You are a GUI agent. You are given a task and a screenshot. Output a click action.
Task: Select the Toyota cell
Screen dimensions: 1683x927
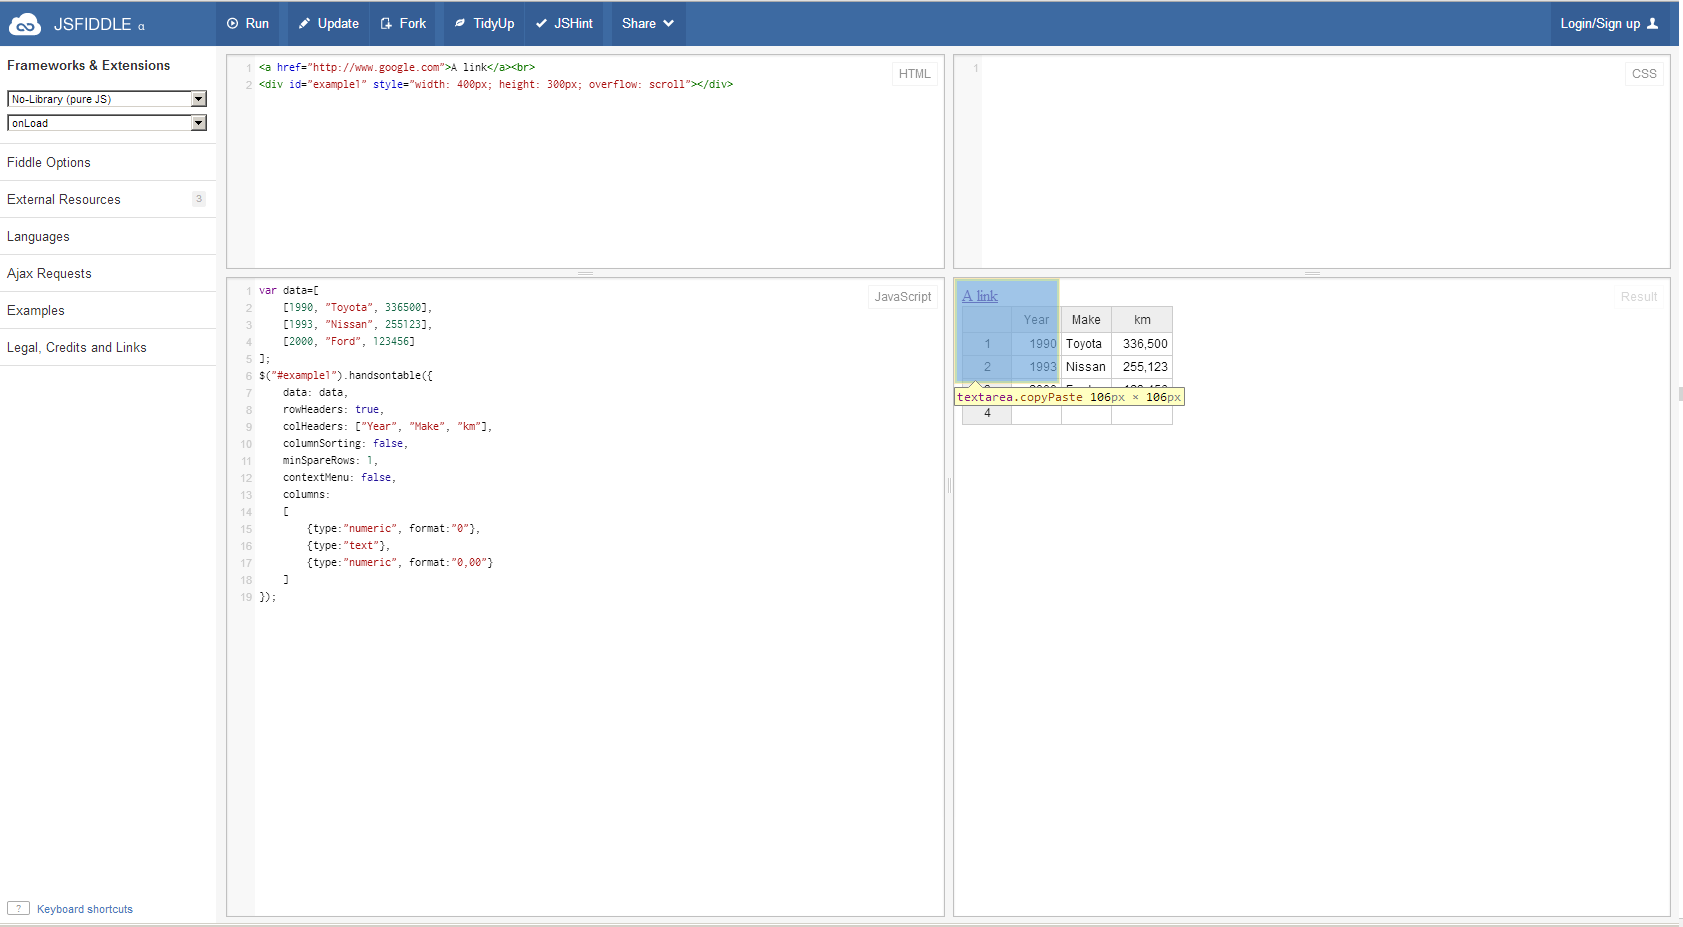point(1086,344)
